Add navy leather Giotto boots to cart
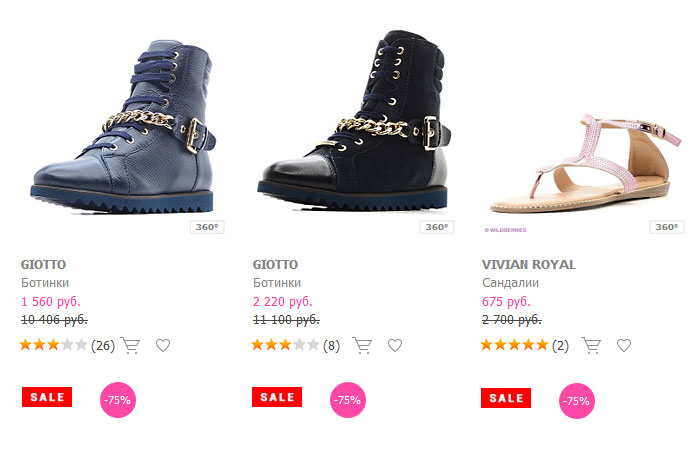The height and width of the screenshot is (450, 700). pos(130,346)
